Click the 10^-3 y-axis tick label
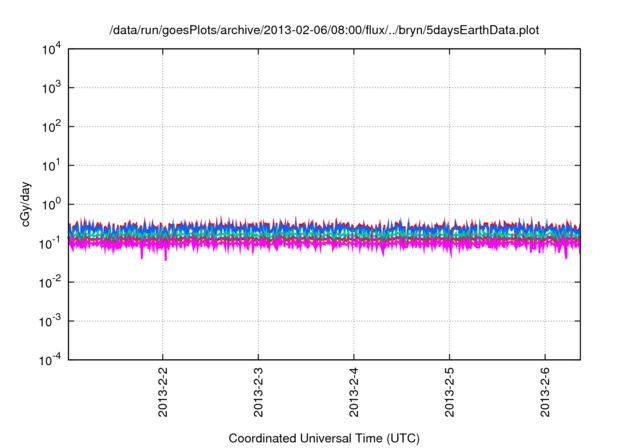Image resolution: width=640 pixels, height=448 pixels. [x=50, y=321]
